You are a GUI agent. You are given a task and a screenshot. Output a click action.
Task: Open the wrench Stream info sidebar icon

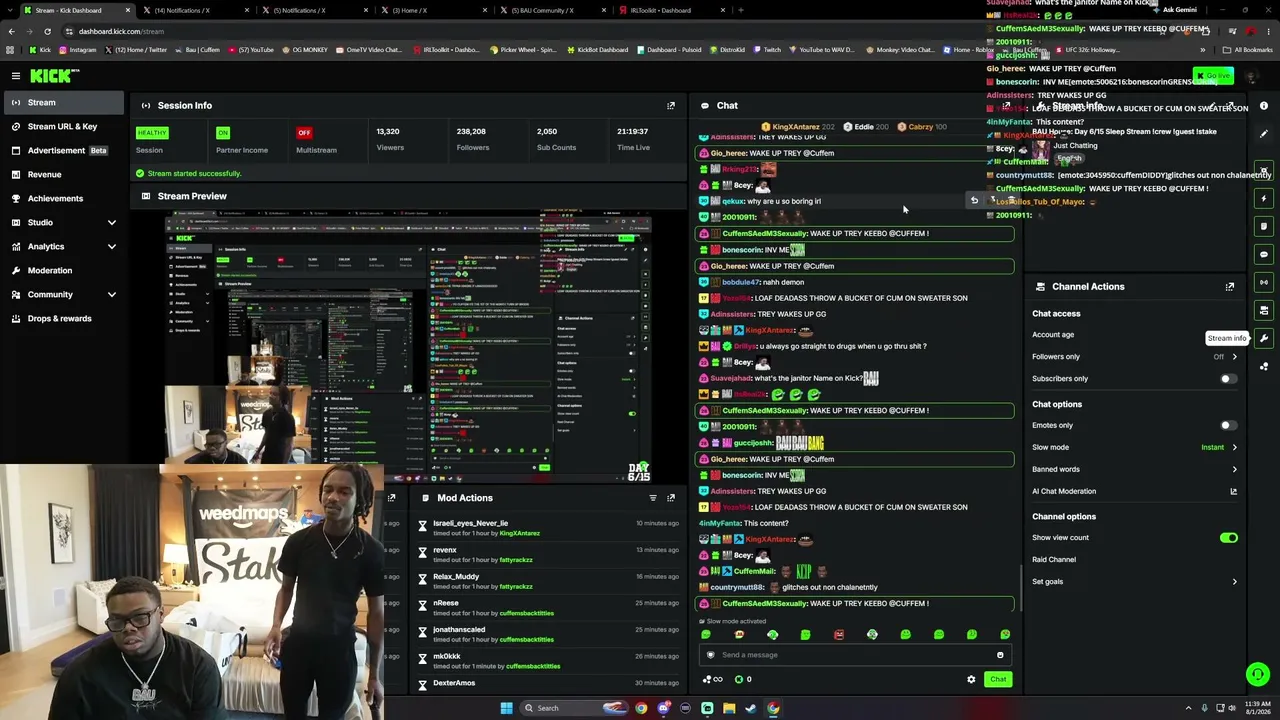point(1264,338)
